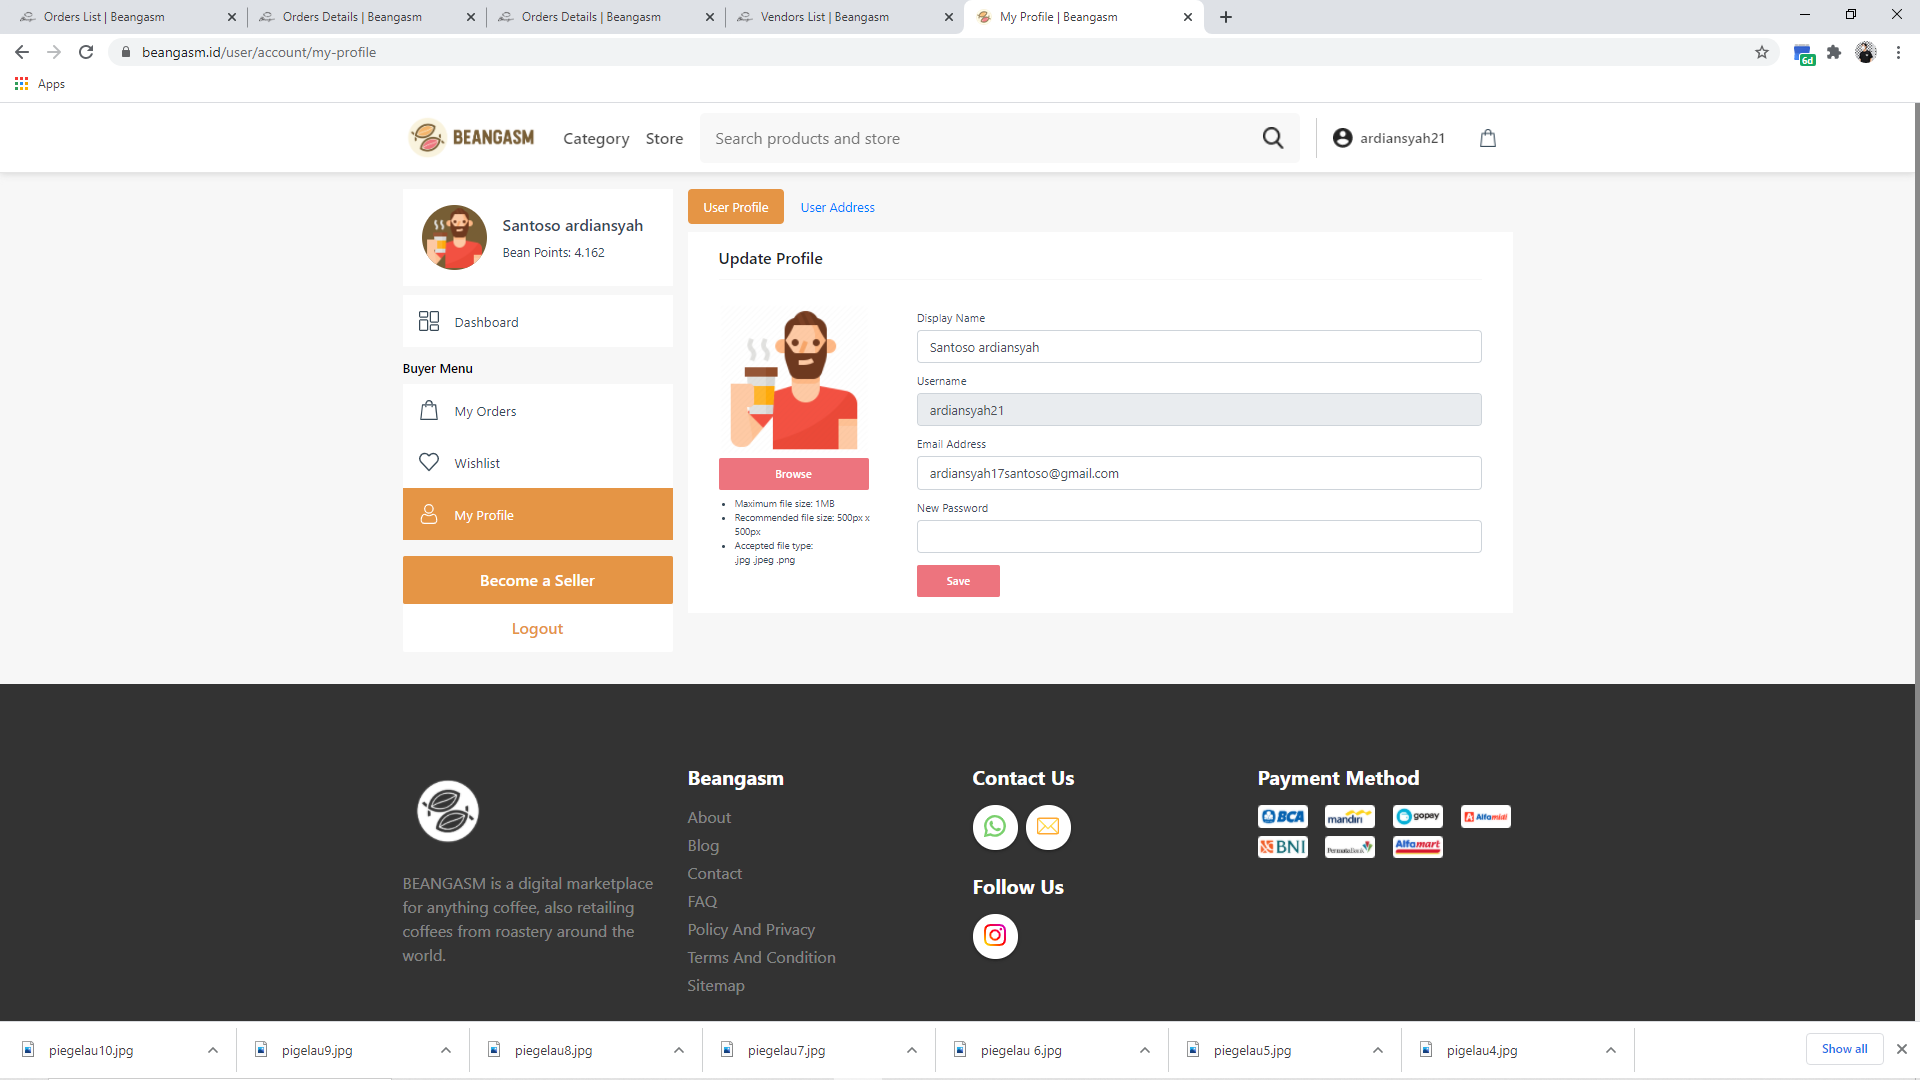Click the Mandiri payment logo

coord(1350,817)
